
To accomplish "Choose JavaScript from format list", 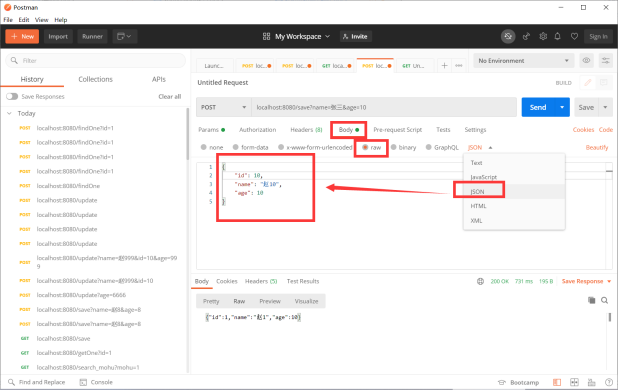I will click(x=514, y=177).
